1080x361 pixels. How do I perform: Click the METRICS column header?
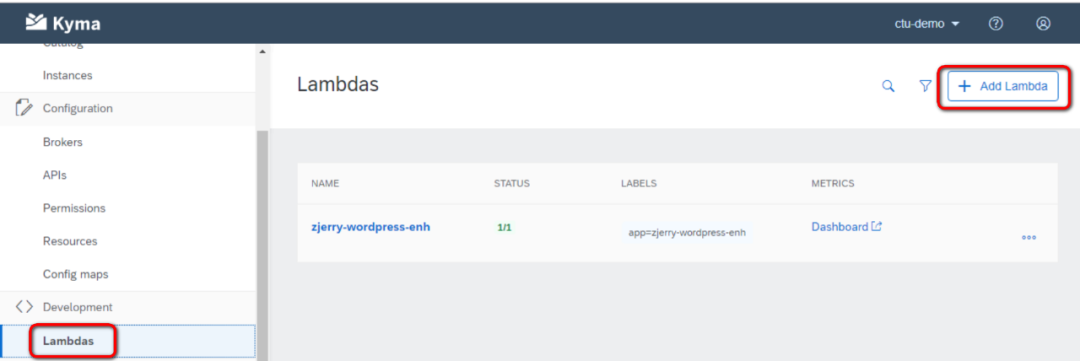[833, 183]
